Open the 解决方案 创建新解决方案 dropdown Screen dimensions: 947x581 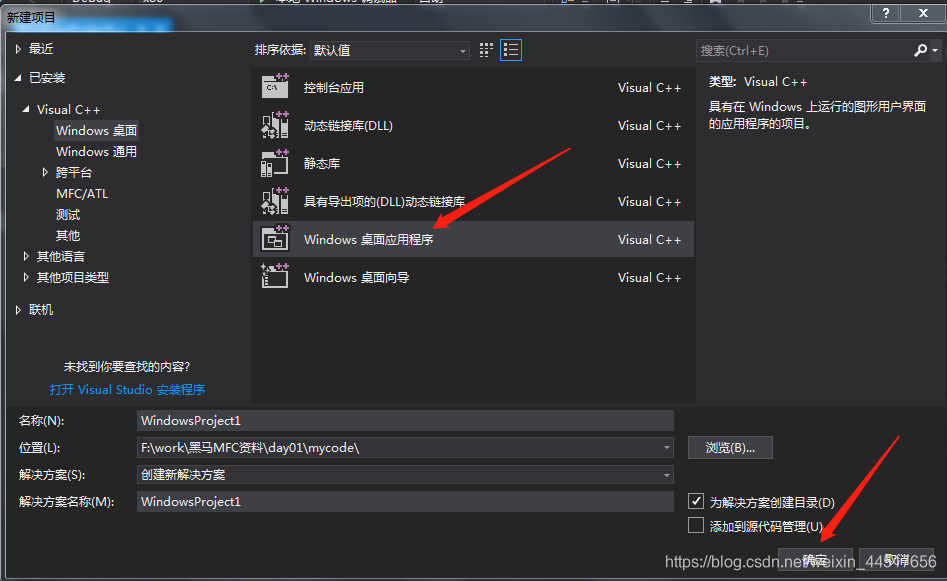[405, 475]
